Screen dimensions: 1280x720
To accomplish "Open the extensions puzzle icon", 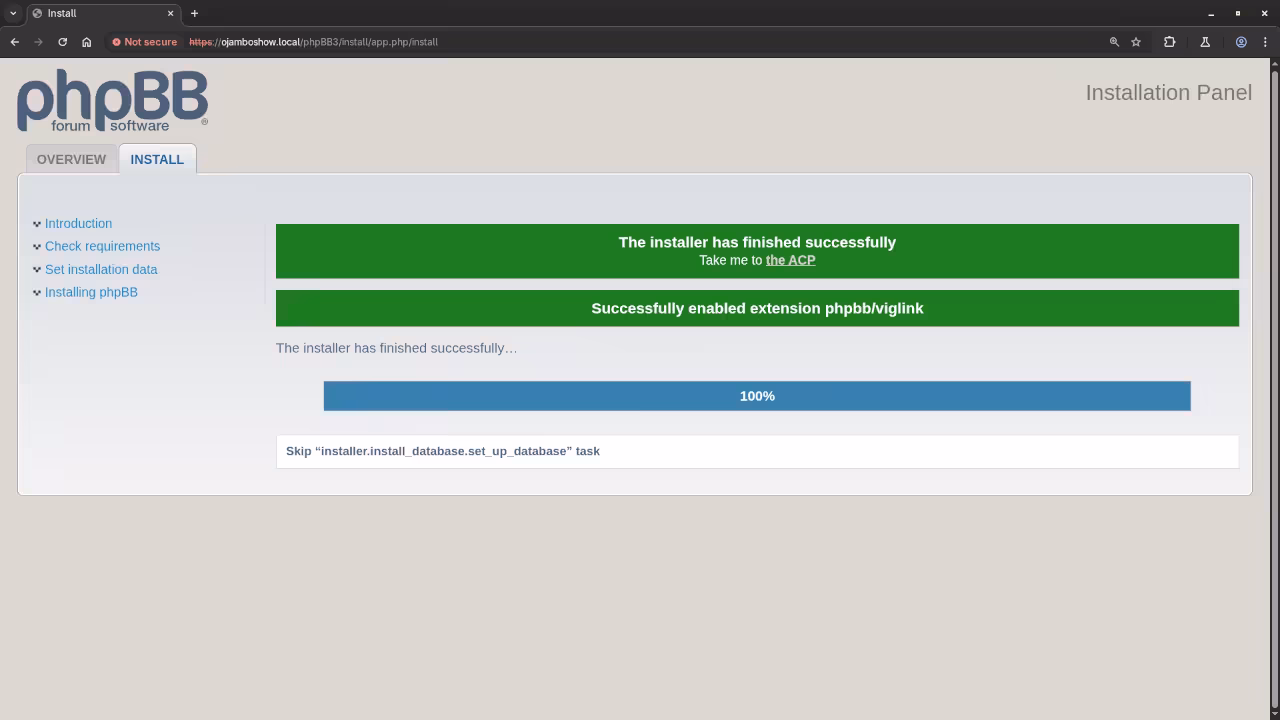I will (1169, 42).
